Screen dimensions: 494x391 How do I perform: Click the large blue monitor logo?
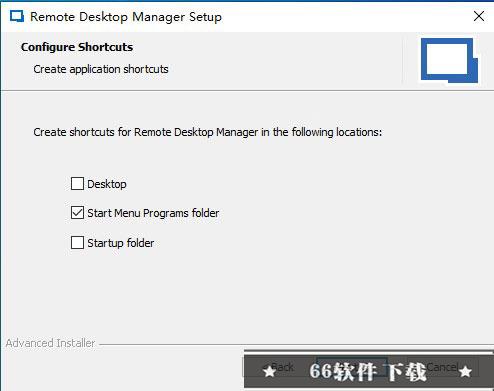(449, 60)
